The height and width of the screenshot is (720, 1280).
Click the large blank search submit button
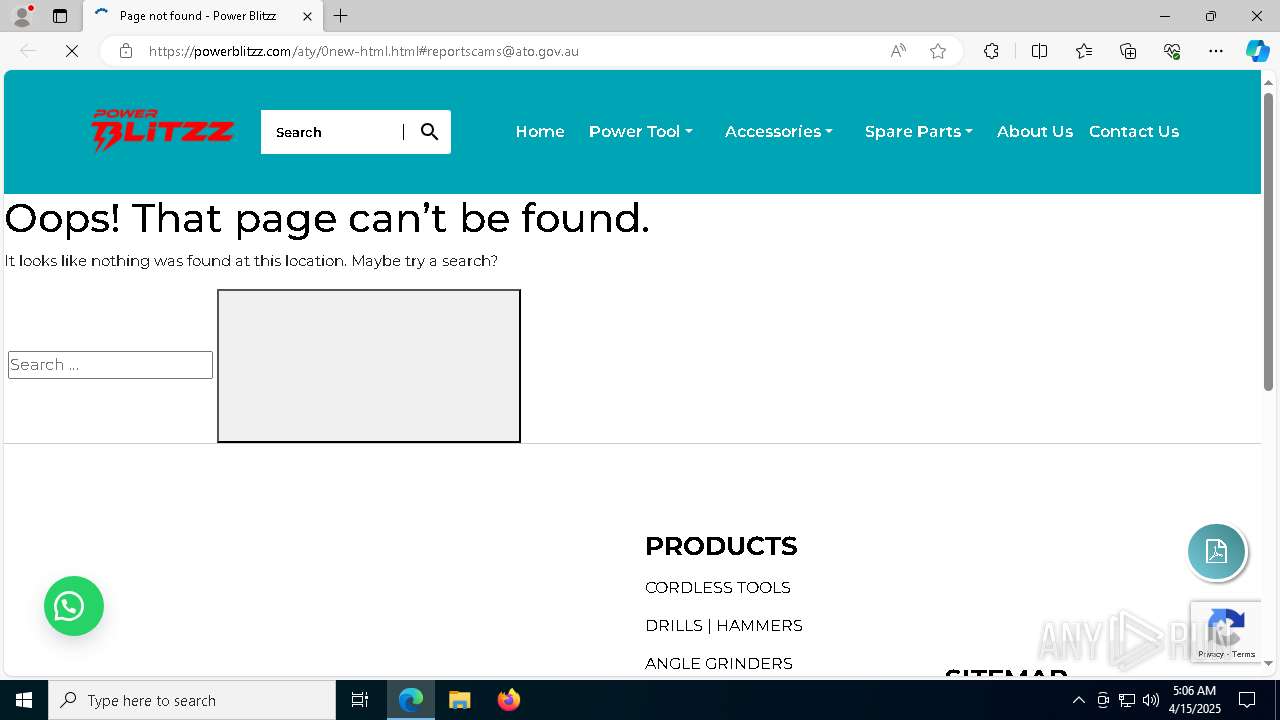coord(369,366)
